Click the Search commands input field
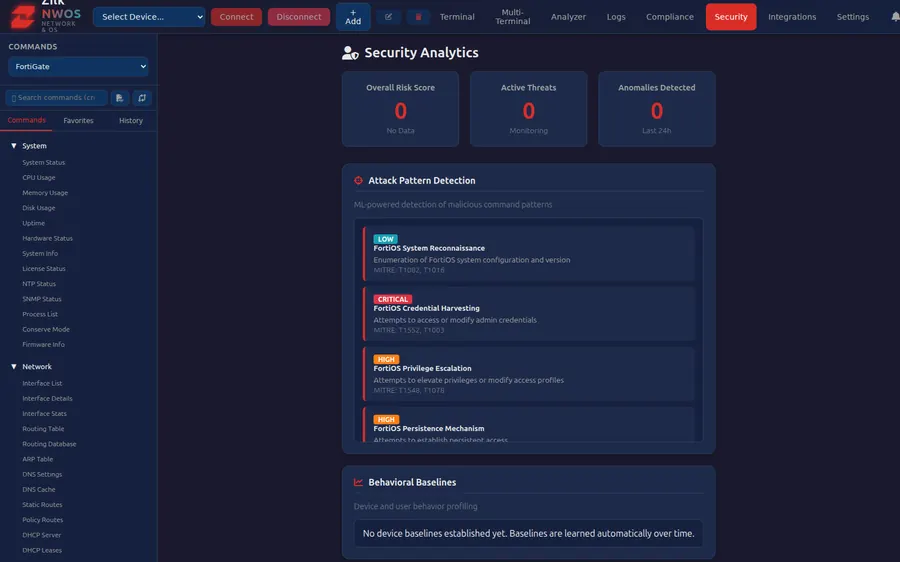Viewport: 900px width, 562px height. [x=56, y=98]
